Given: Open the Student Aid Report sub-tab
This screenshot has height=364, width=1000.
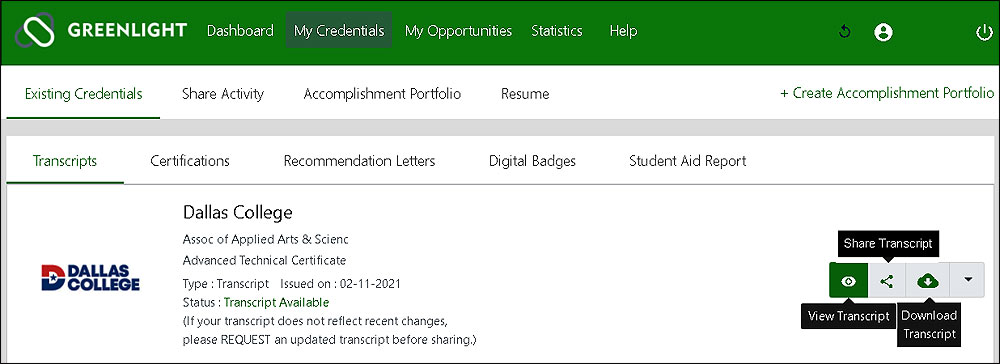Looking at the screenshot, I should click(688, 161).
